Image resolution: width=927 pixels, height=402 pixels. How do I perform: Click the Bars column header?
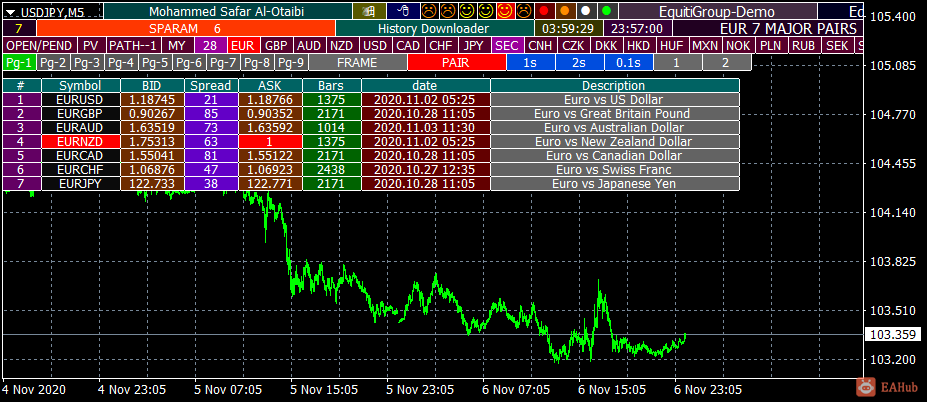[x=330, y=86]
